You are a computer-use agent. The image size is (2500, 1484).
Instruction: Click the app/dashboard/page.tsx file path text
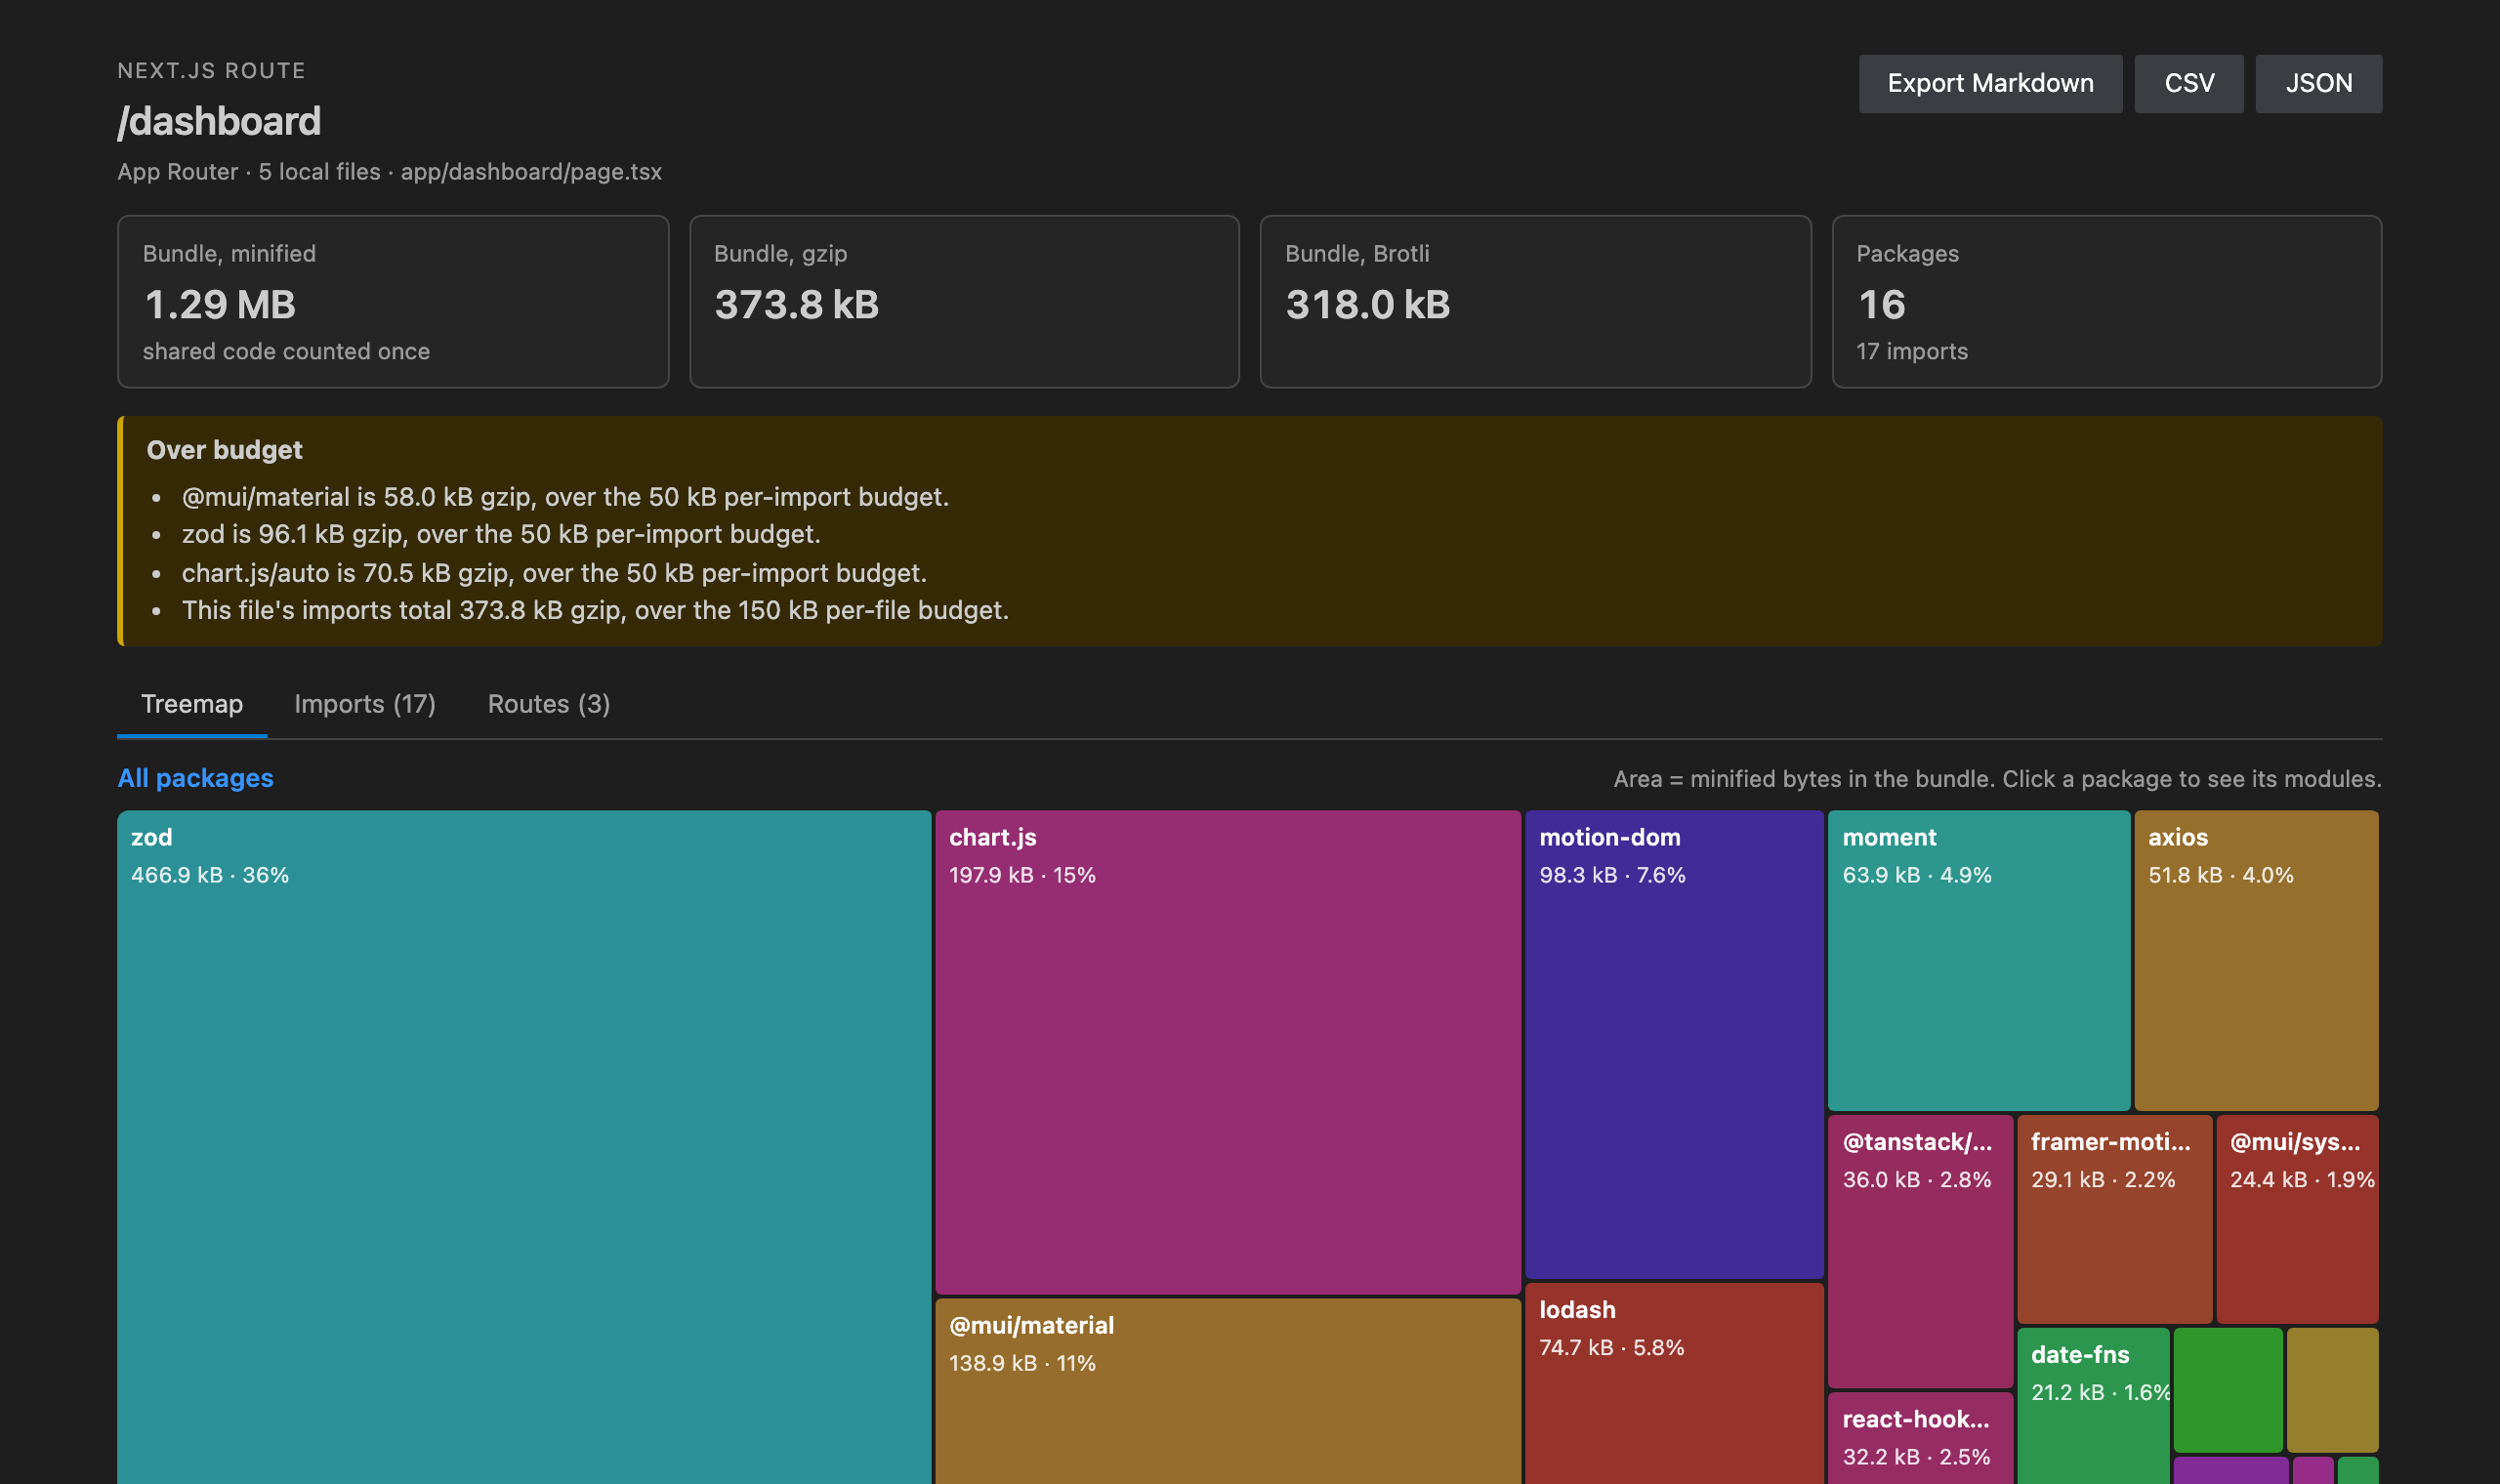(x=531, y=172)
